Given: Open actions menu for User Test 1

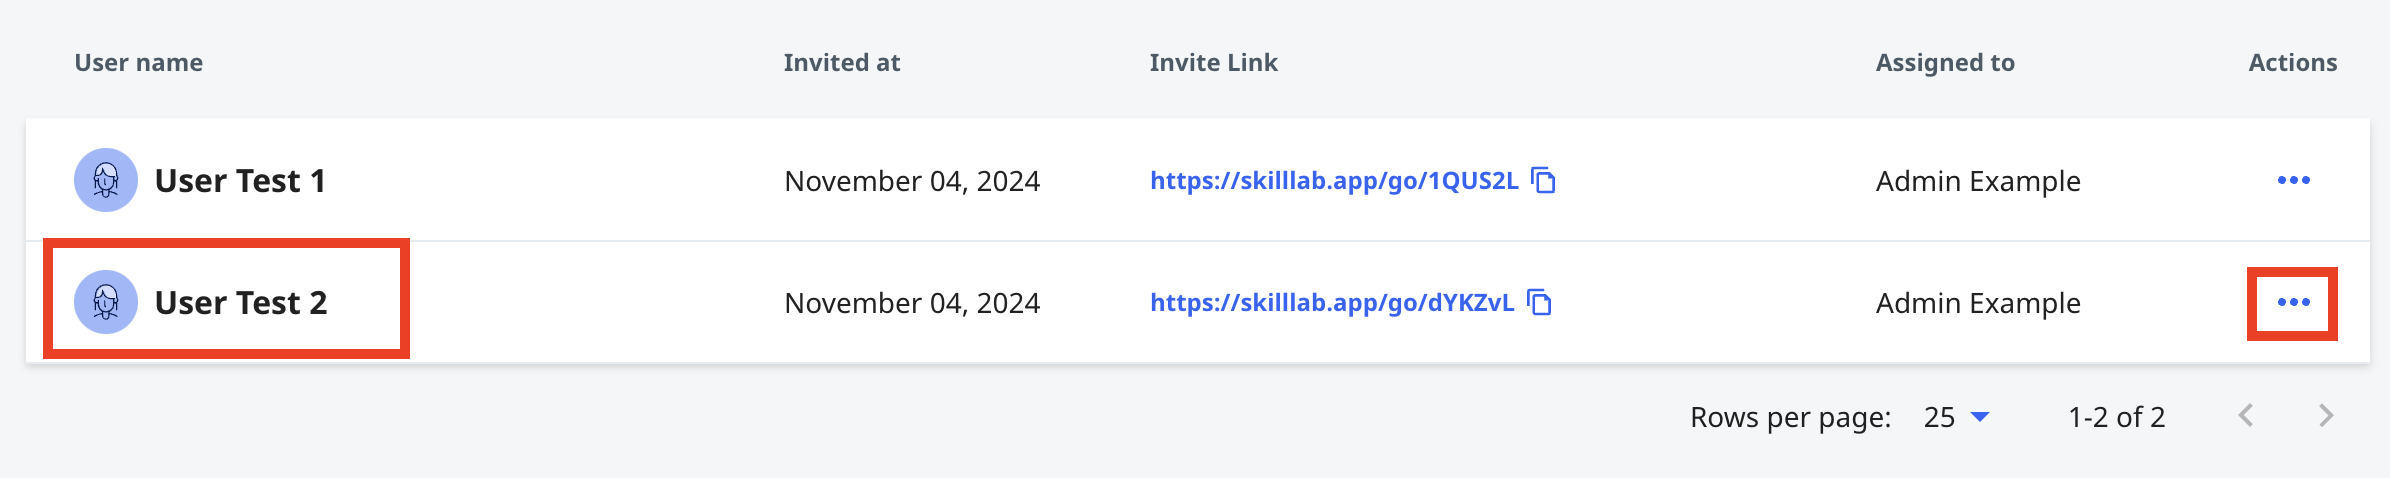Looking at the screenshot, I should 2293,180.
